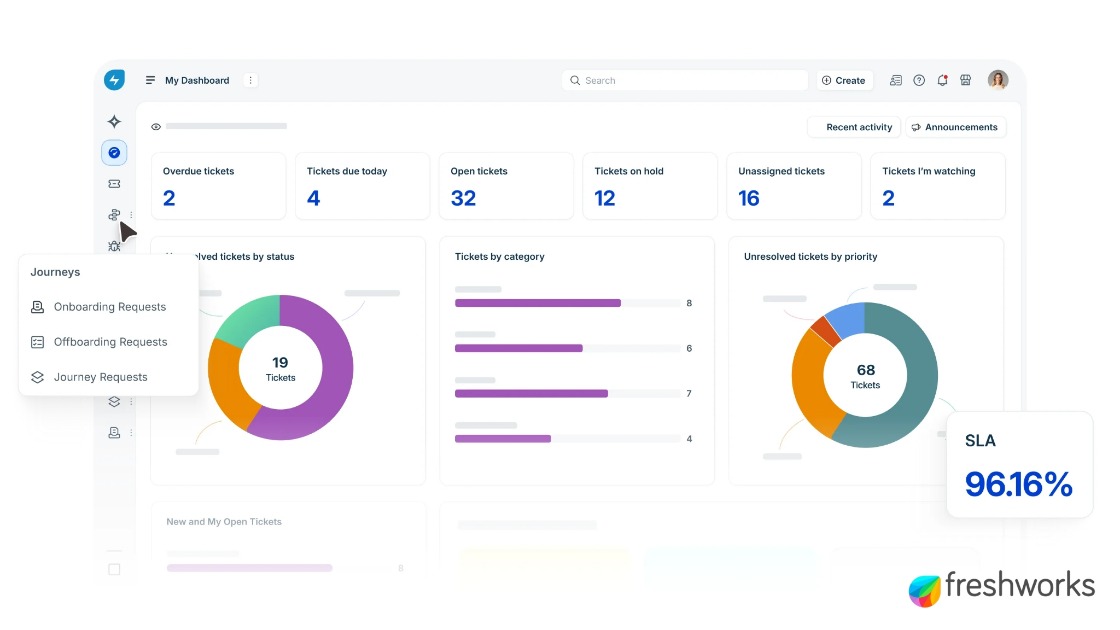Open the bug icon in sidebar
The width and height of the screenshot is (1120, 630).
point(114,246)
